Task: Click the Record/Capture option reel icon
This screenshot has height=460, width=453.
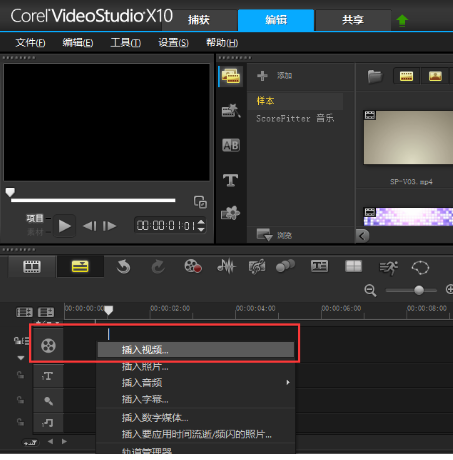Action: pyautogui.click(x=193, y=266)
